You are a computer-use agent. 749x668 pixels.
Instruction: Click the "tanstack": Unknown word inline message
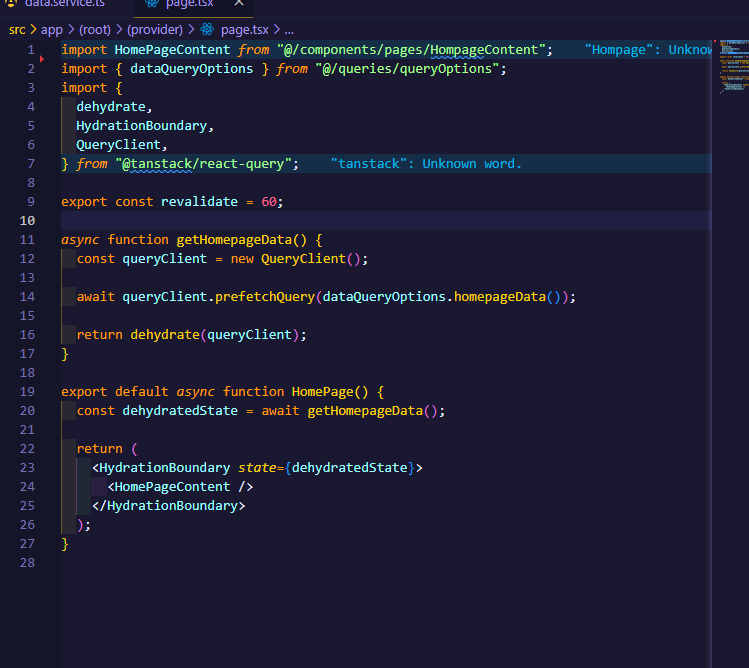pyautogui.click(x=426, y=164)
